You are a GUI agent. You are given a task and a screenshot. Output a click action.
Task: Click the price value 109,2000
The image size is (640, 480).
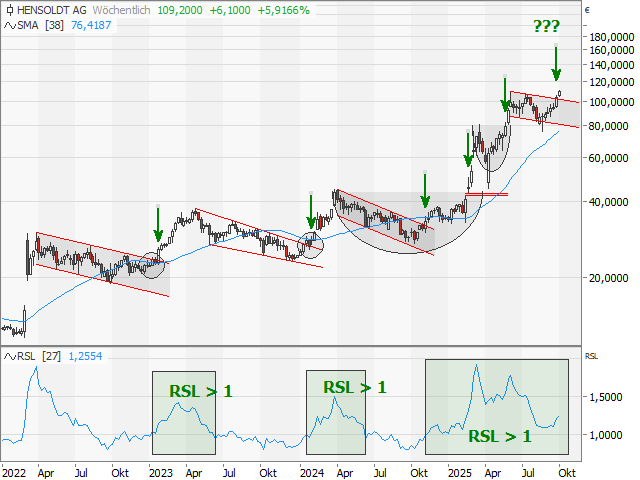pyautogui.click(x=180, y=10)
